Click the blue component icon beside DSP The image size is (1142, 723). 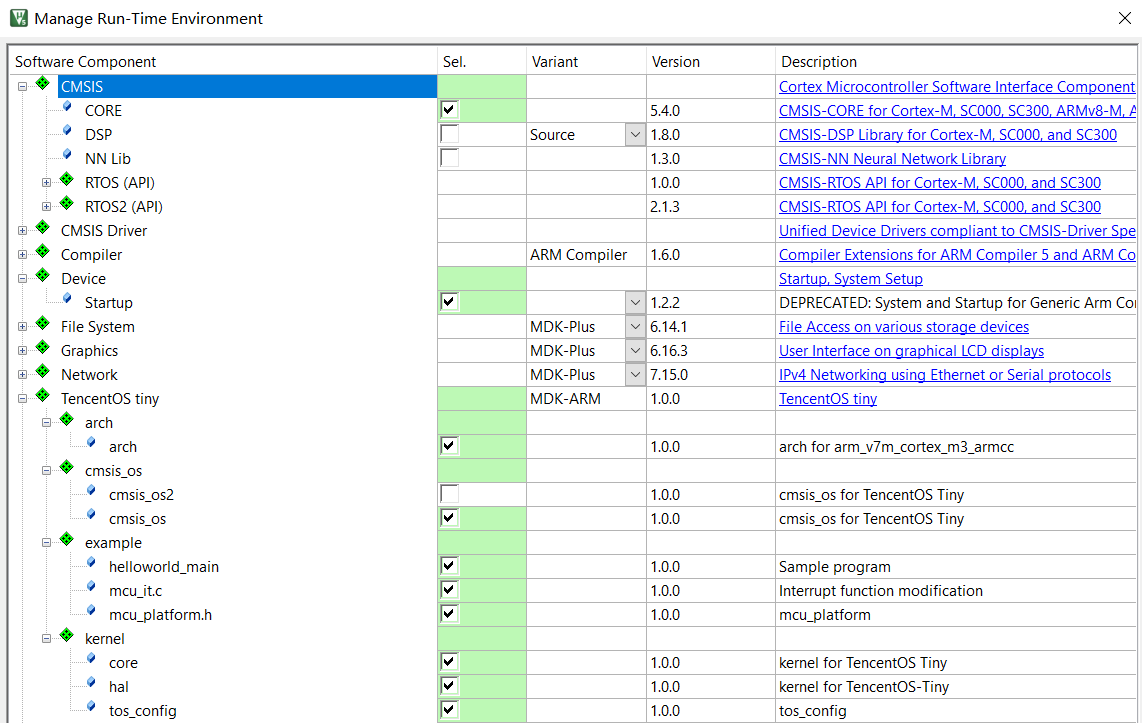tap(67, 131)
